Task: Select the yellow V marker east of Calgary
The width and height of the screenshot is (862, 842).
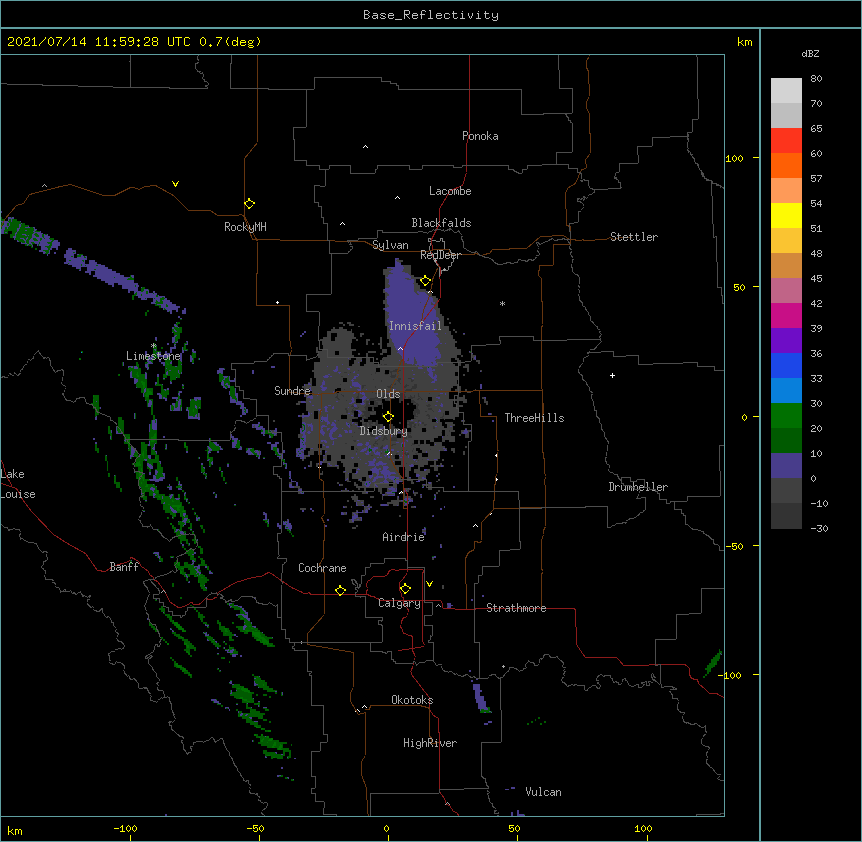Action: [429, 584]
